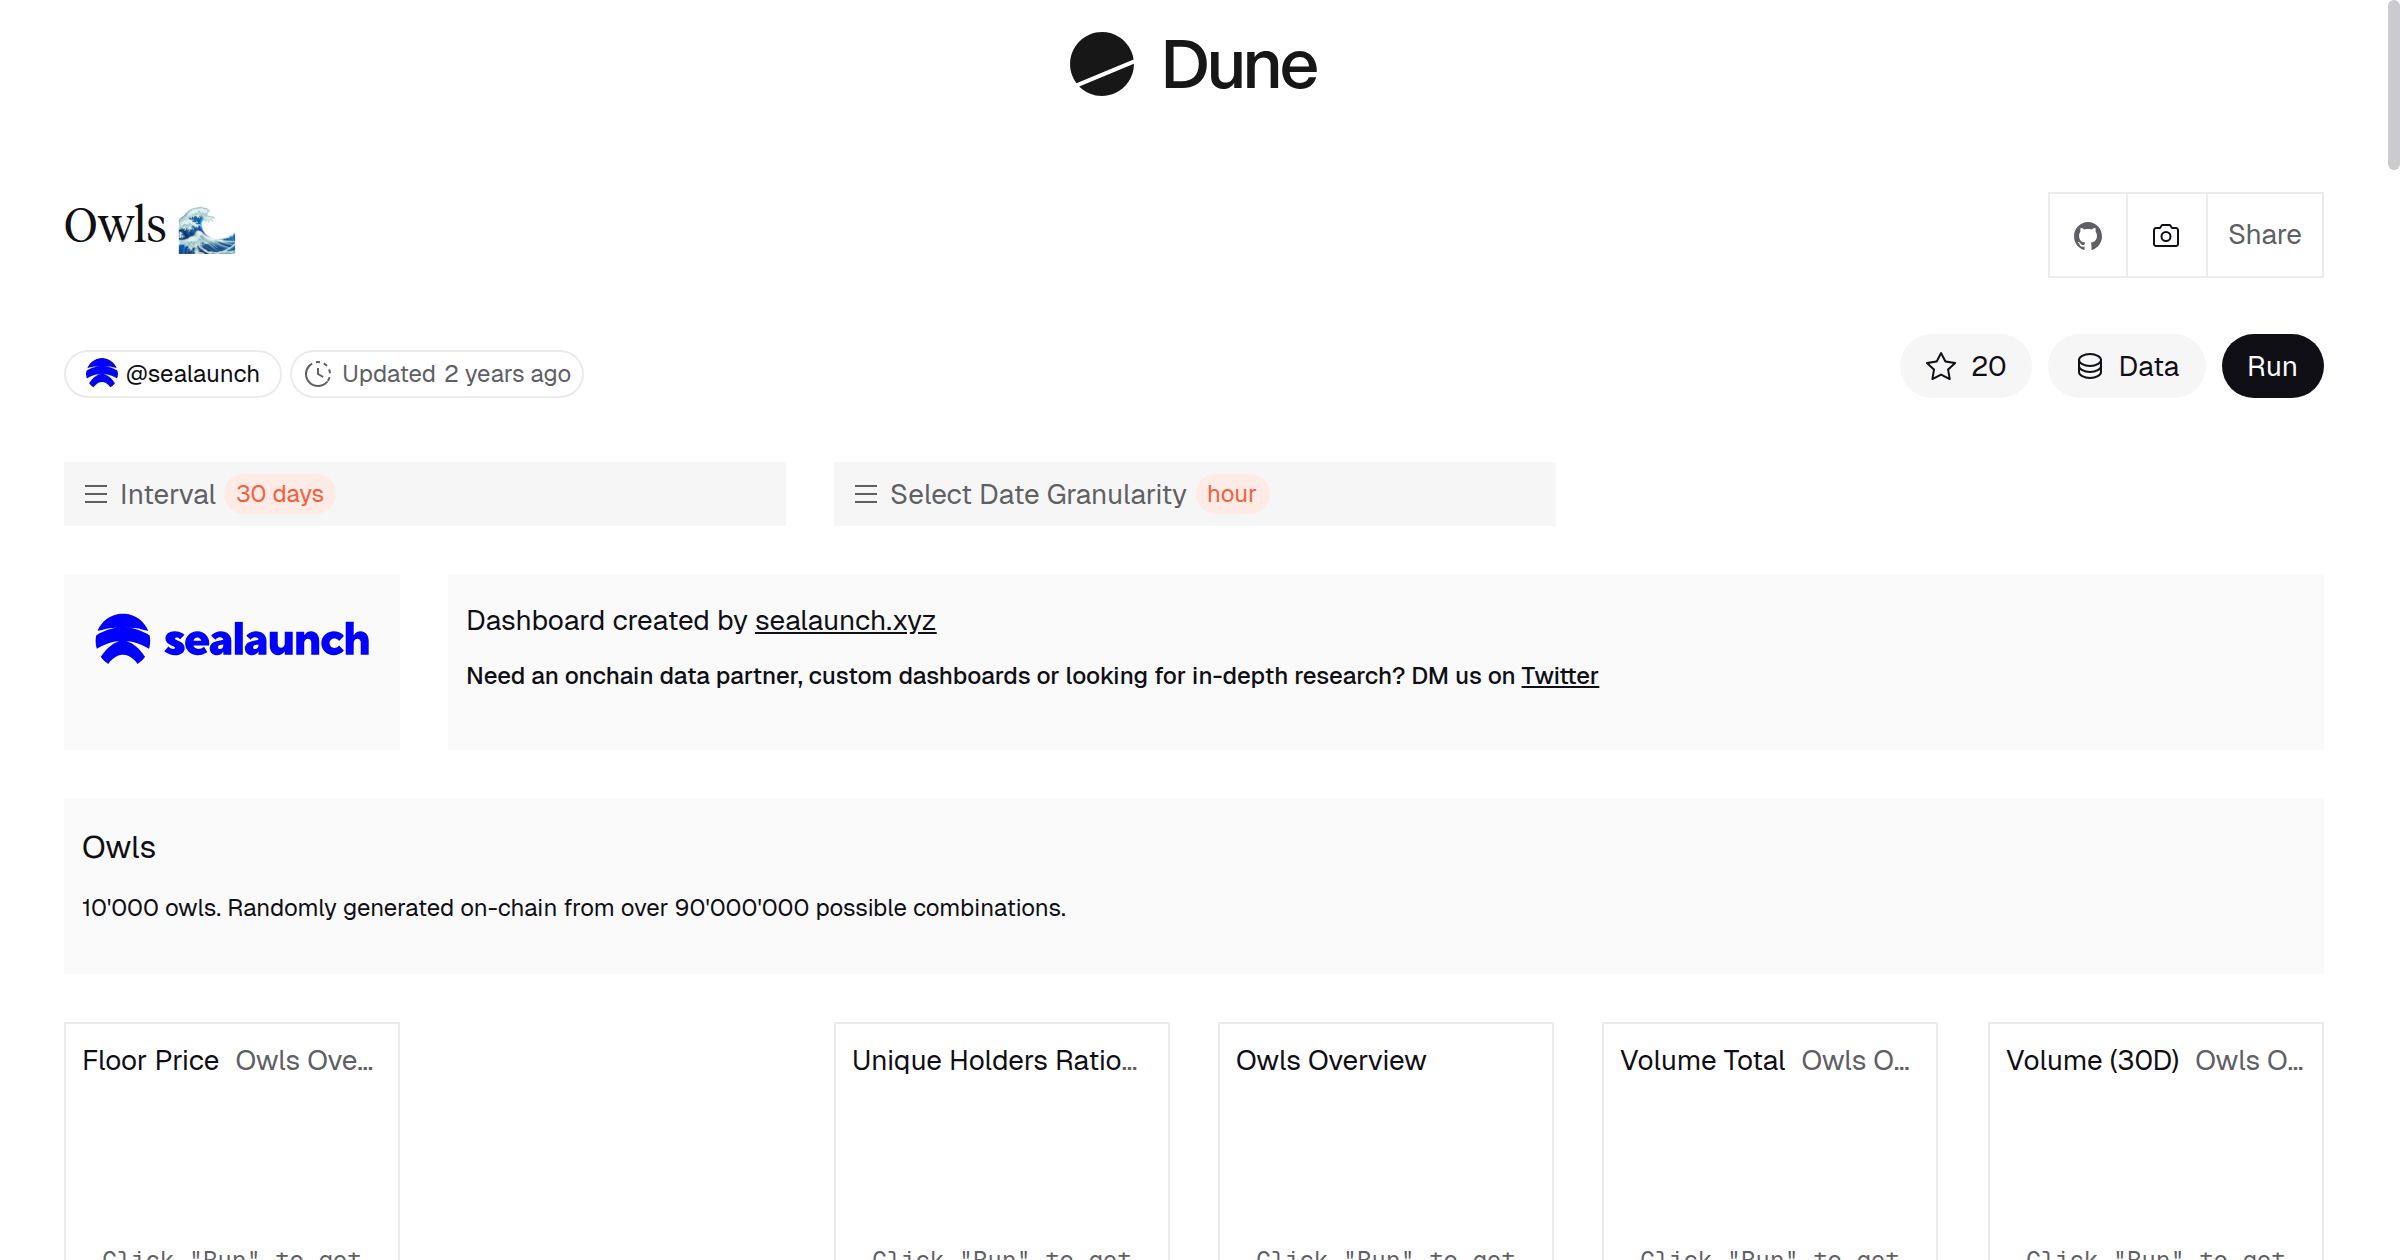Click the Share button
Screen dimensions: 2400x1260
click(2264, 236)
